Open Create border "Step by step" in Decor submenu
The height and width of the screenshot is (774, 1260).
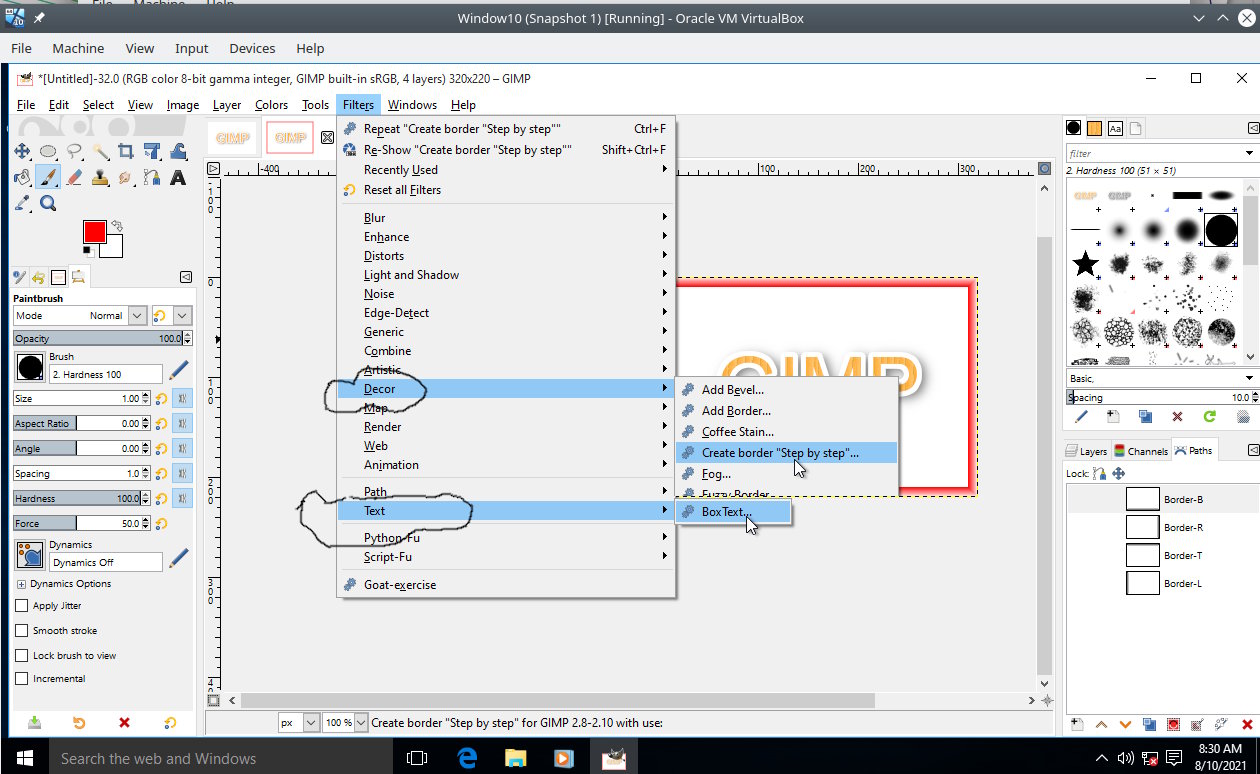point(786,453)
